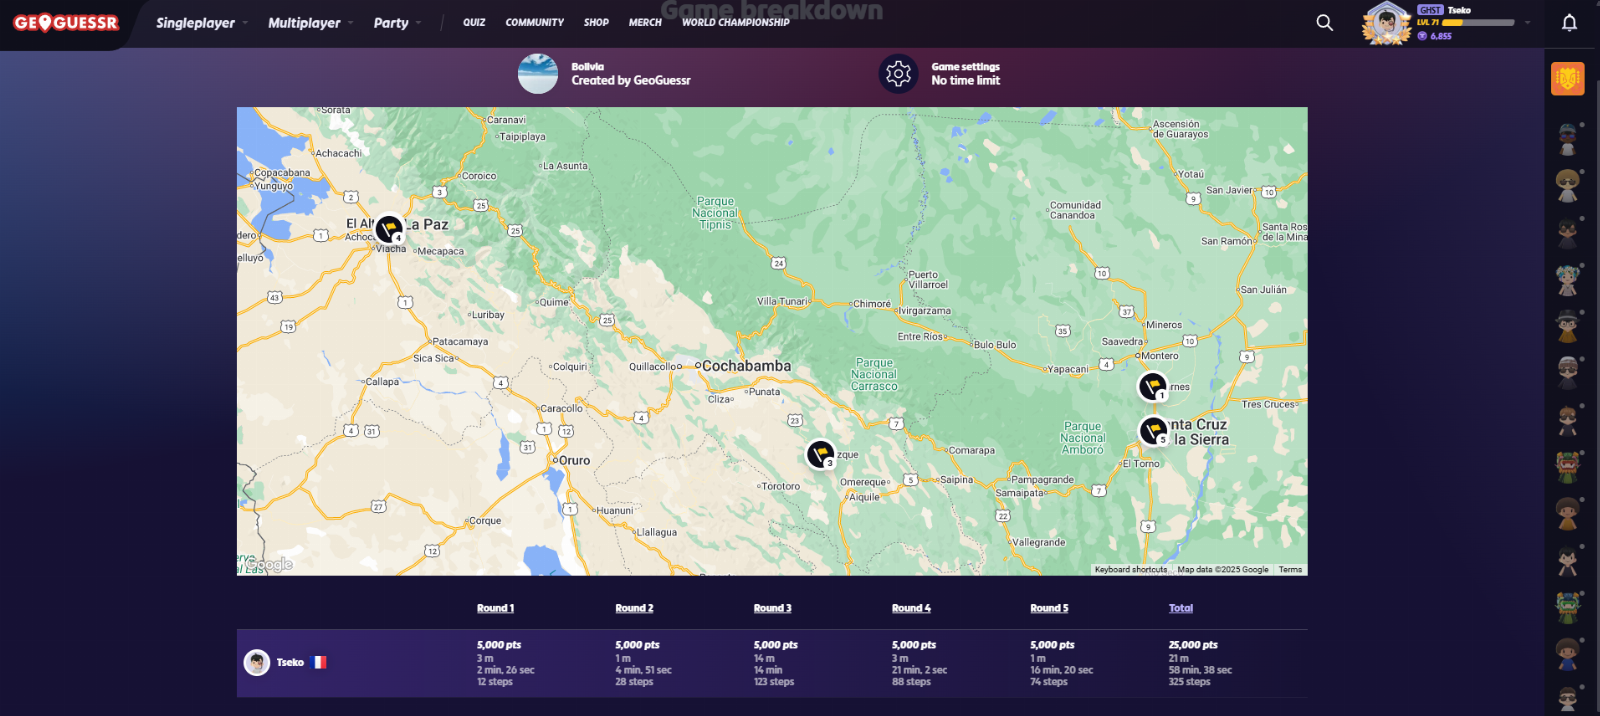
Task: Click the round 1 flag marker on map
Action: pyautogui.click(x=1153, y=386)
